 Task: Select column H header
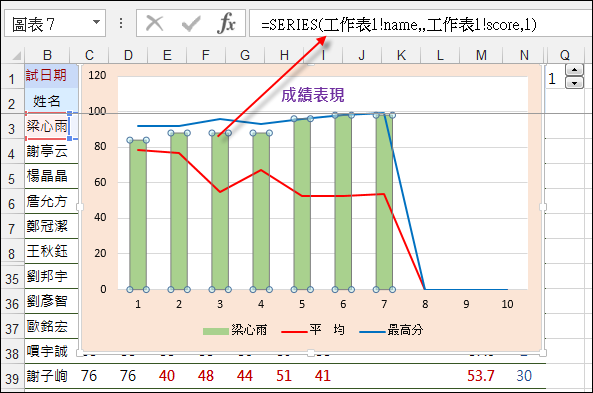point(284,56)
